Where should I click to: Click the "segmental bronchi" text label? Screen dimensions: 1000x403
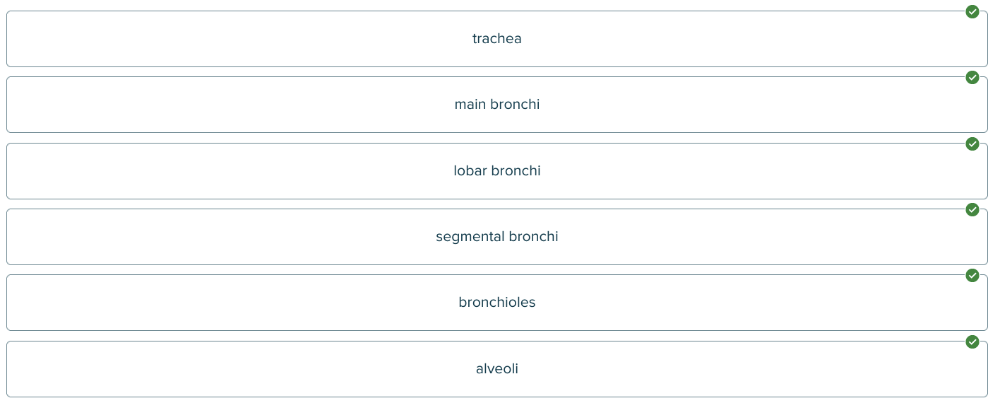pyautogui.click(x=497, y=237)
